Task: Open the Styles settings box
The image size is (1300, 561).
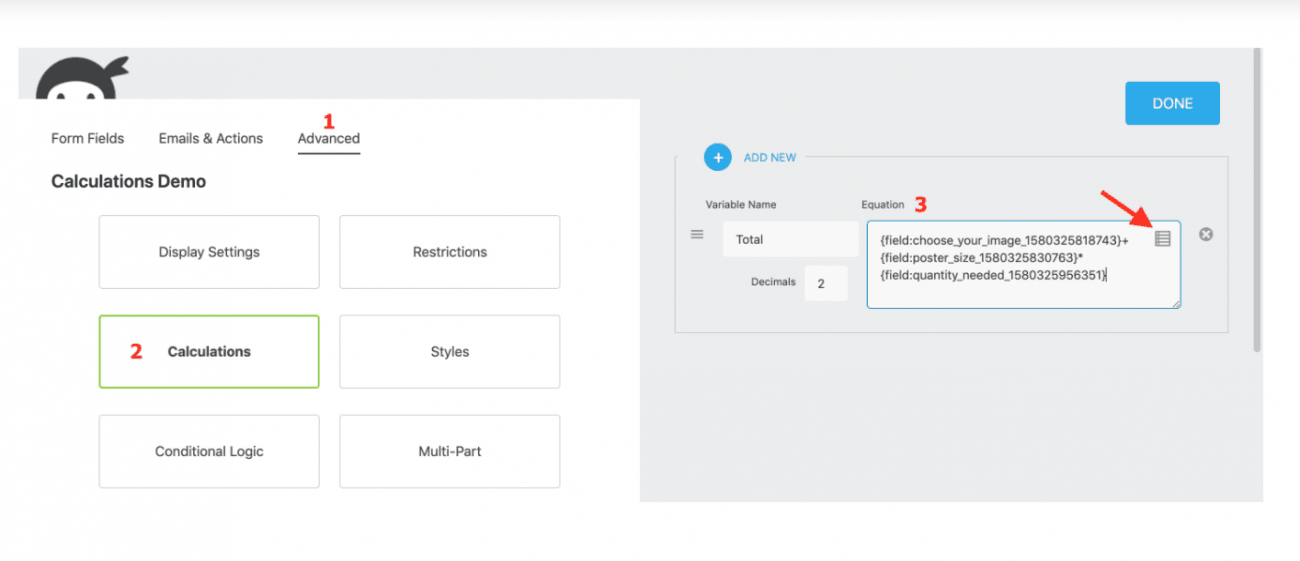Action: [450, 352]
